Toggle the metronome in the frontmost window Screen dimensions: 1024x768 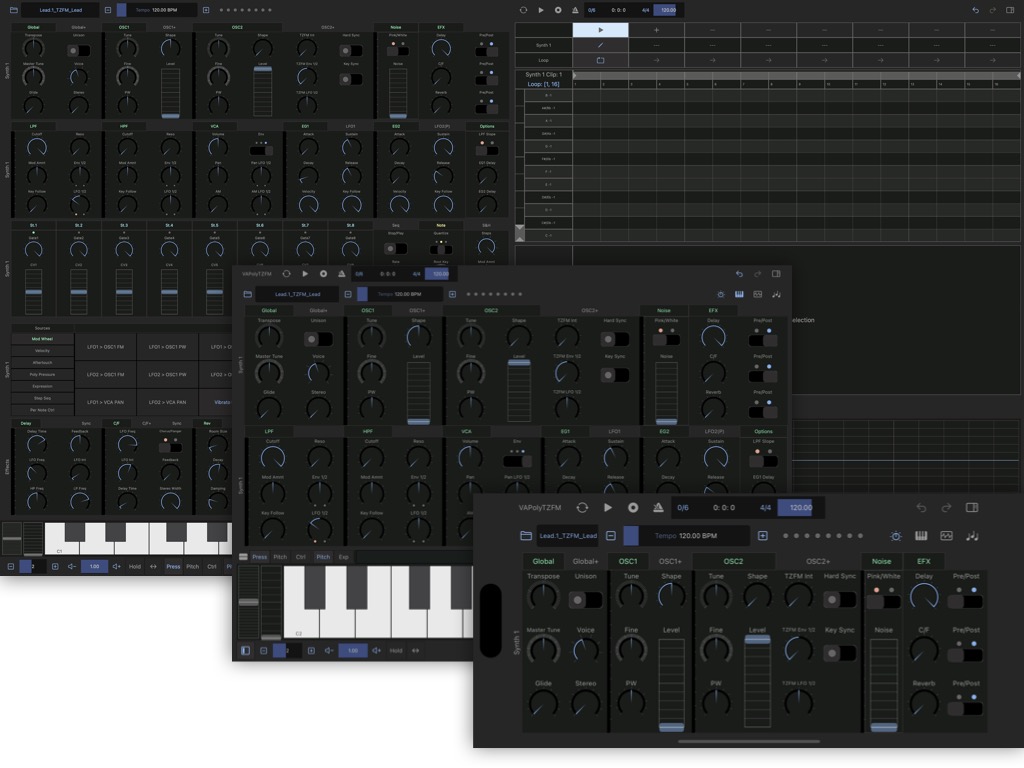click(658, 507)
